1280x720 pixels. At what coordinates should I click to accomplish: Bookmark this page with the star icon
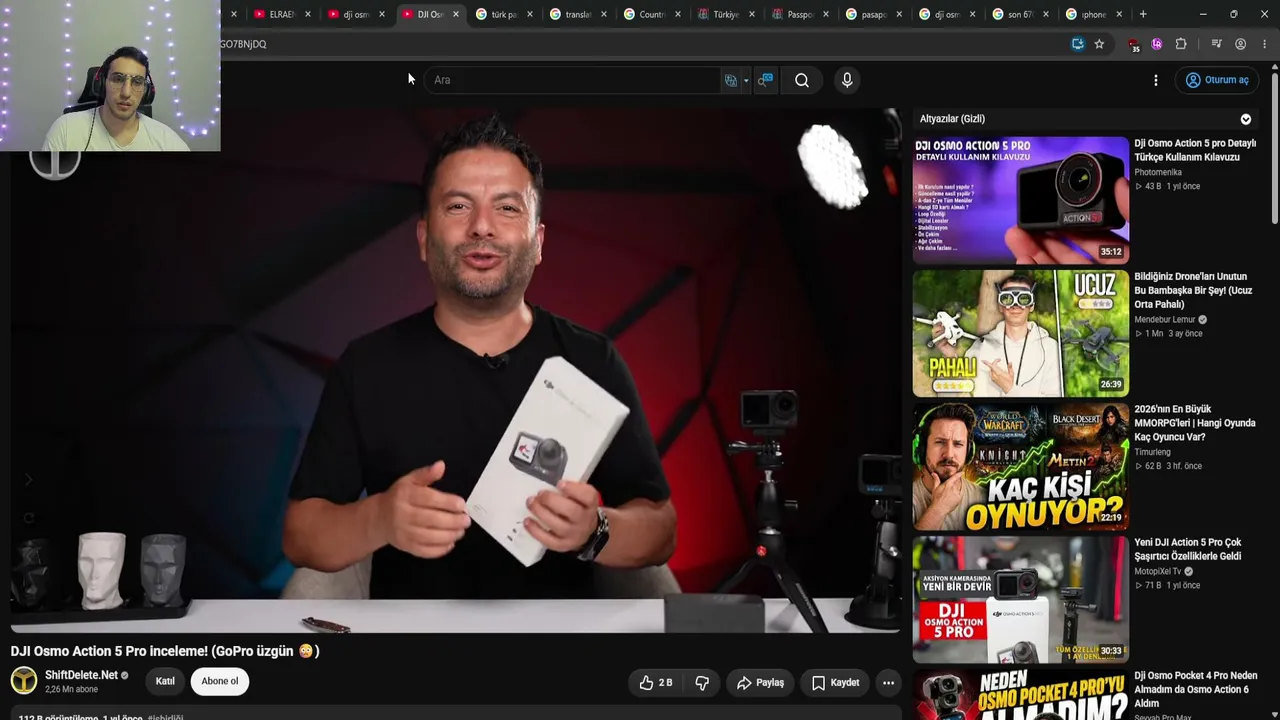(x=1099, y=44)
